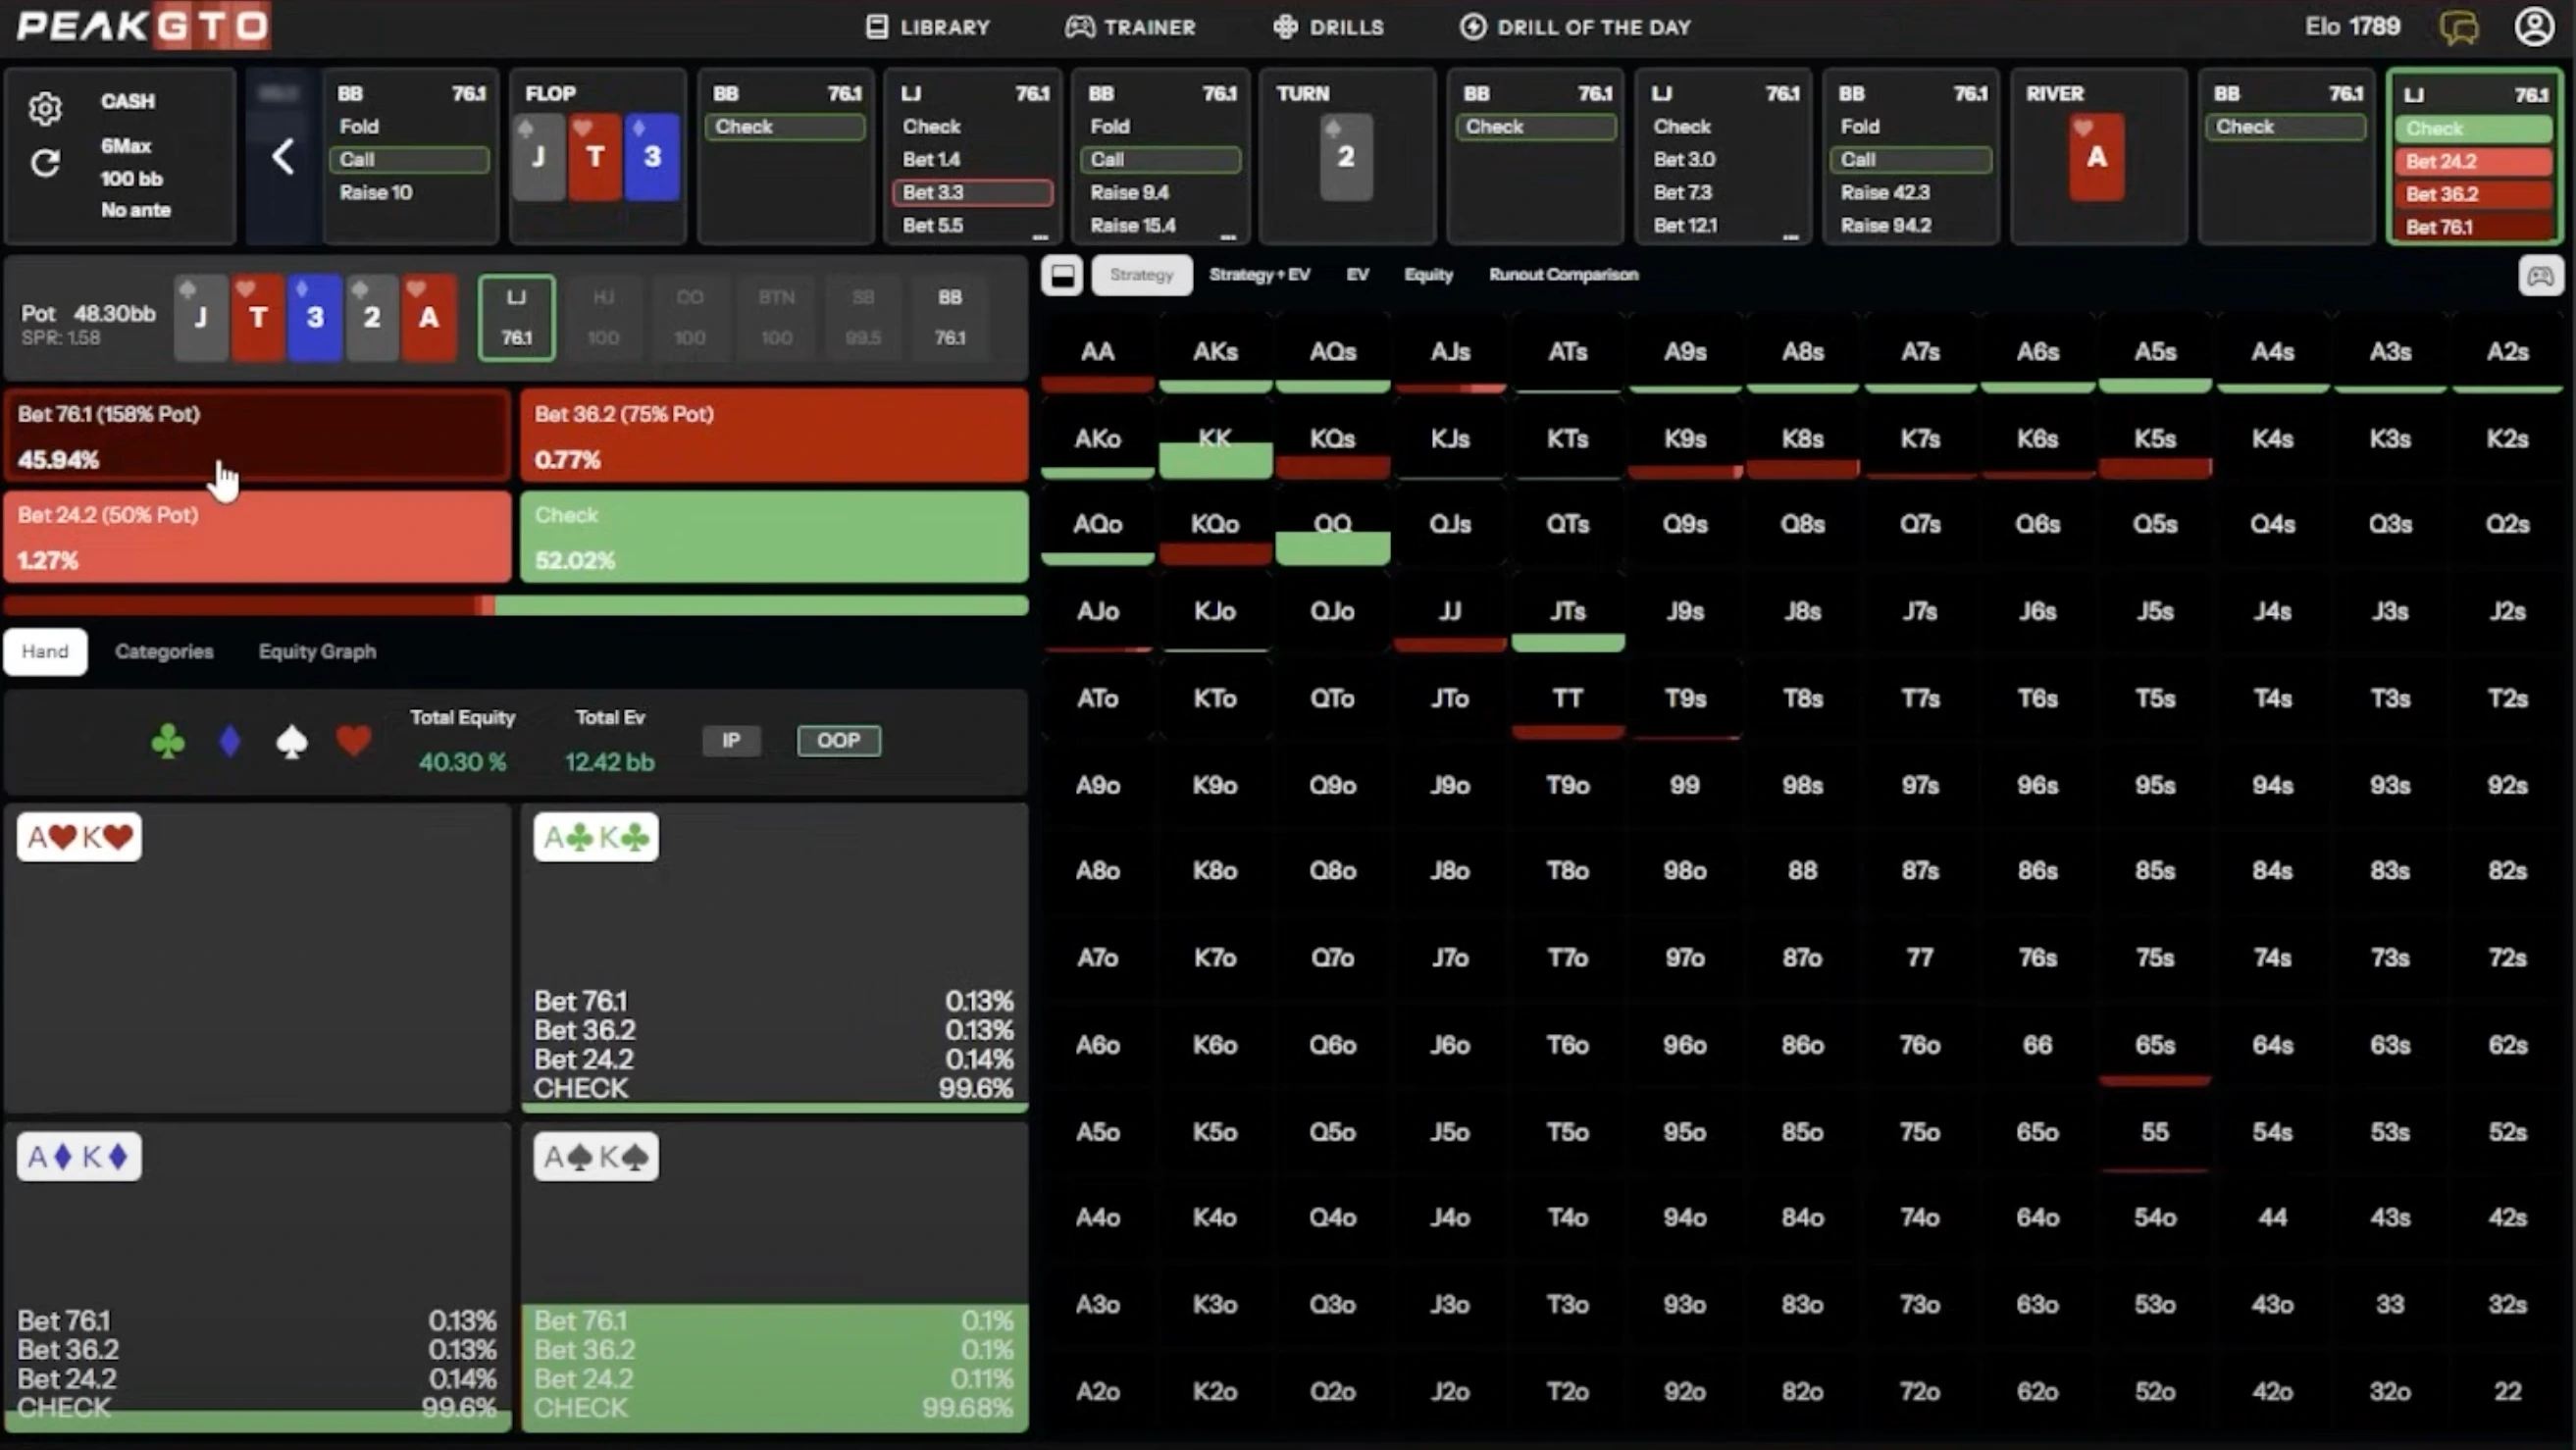
Task: Open Strategy + EV tab
Action: pyautogui.click(x=1259, y=275)
